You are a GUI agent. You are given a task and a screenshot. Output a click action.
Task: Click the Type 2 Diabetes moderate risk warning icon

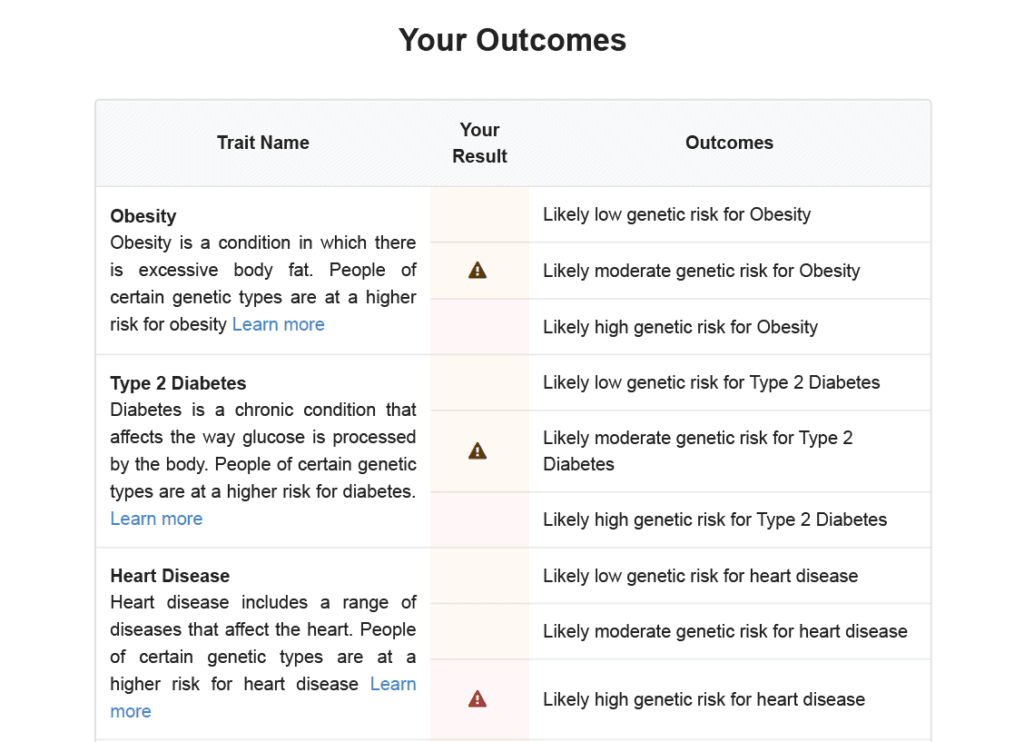(x=477, y=451)
